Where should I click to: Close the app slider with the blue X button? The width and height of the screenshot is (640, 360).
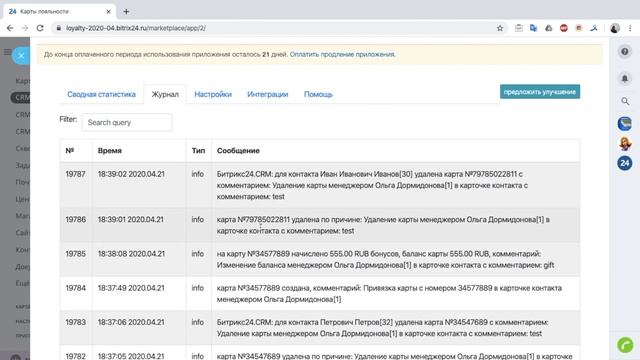tap(21, 56)
